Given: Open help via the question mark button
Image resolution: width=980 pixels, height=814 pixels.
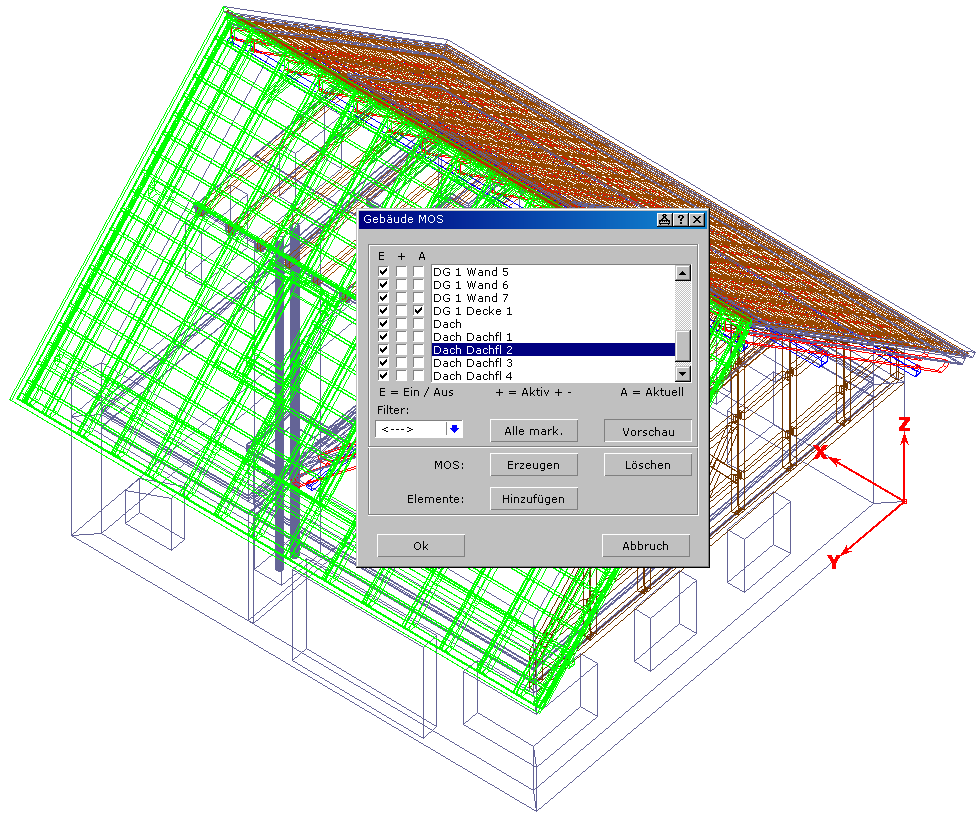Looking at the screenshot, I should pyautogui.click(x=680, y=220).
